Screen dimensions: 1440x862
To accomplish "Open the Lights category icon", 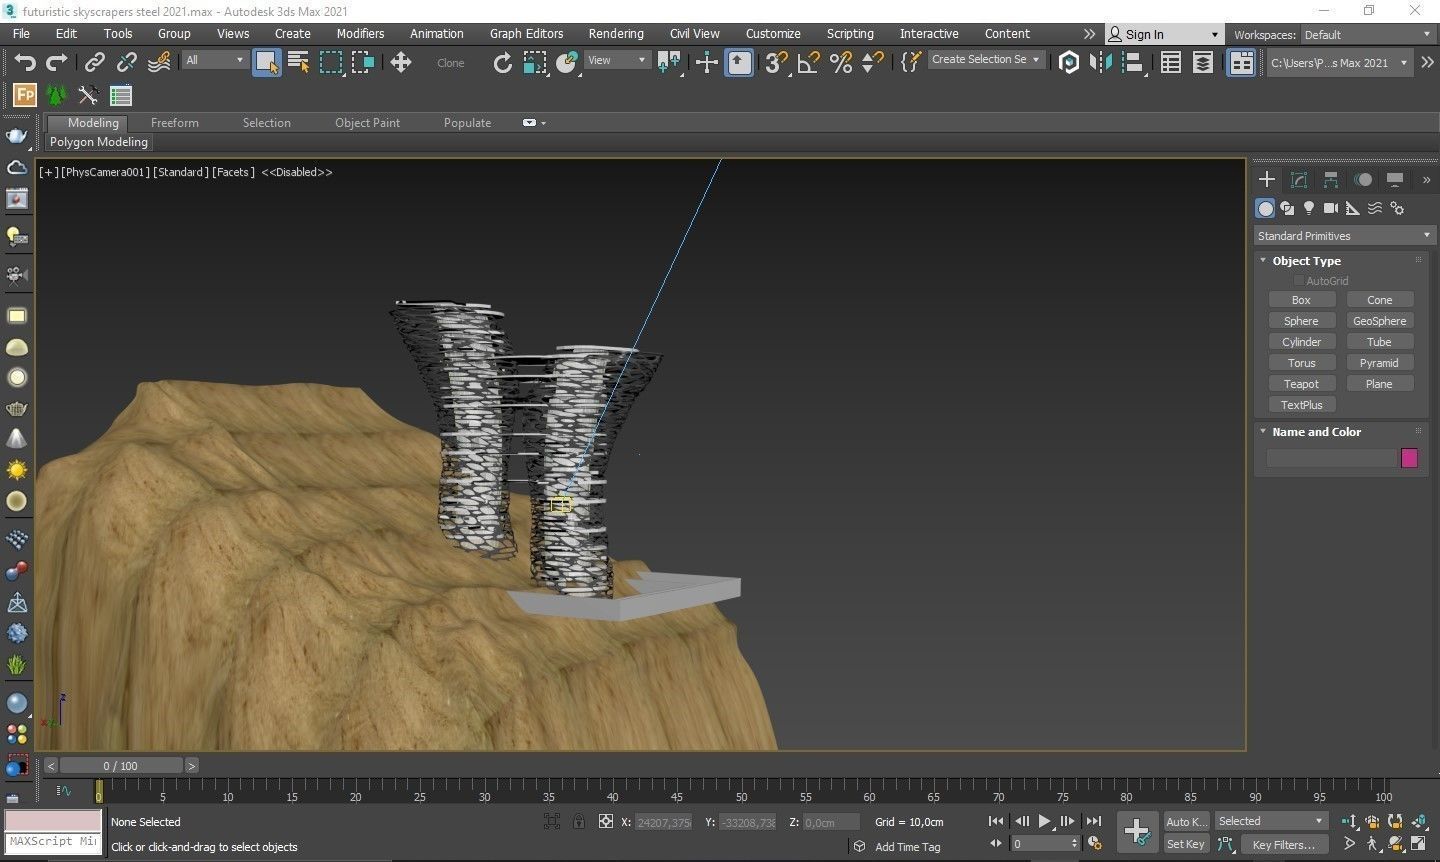I will click(1309, 208).
